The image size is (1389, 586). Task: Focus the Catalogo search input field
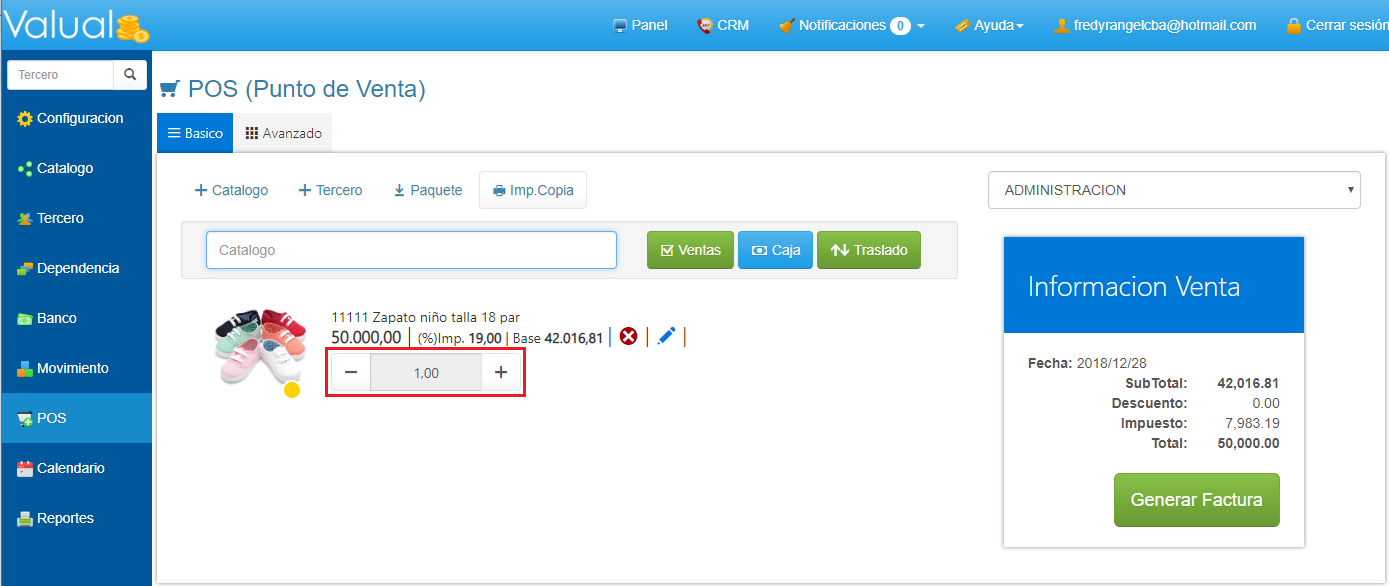point(411,250)
